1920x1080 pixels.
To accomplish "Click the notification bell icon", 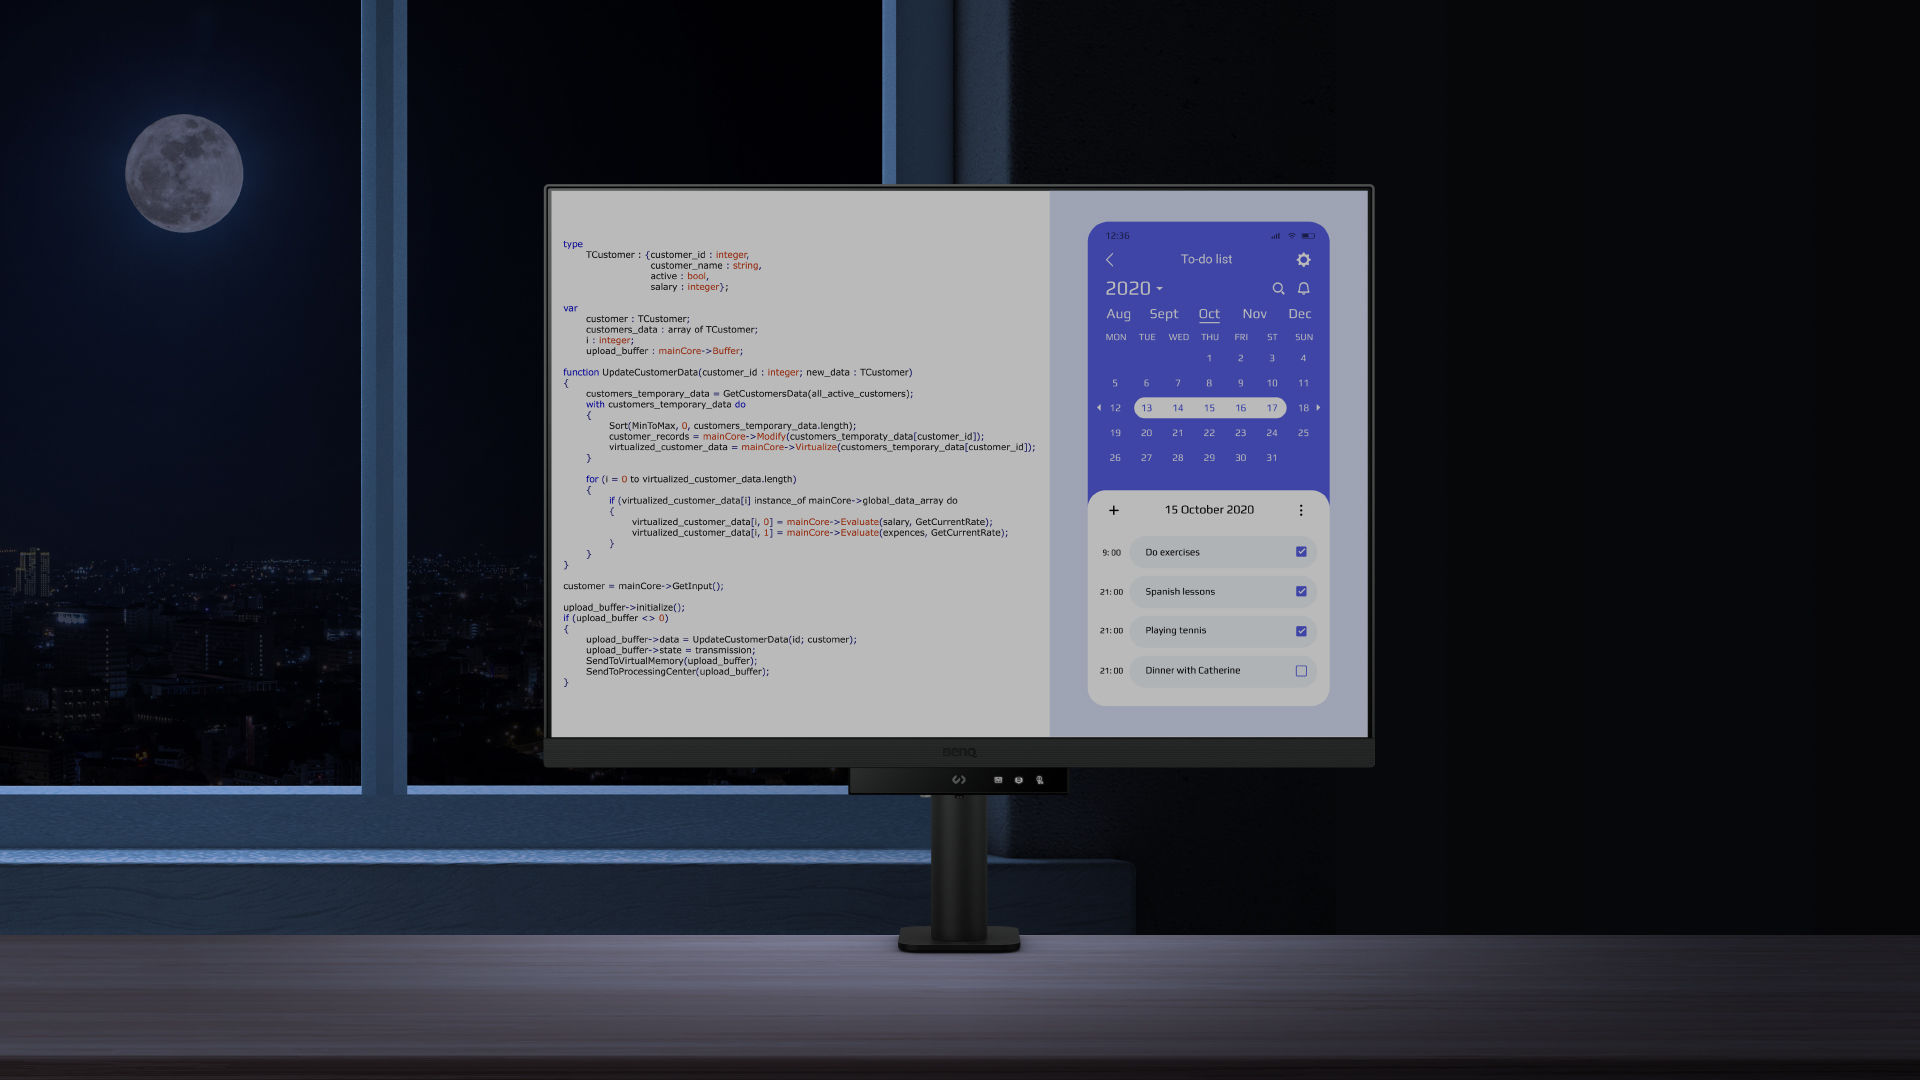I will (1303, 287).
